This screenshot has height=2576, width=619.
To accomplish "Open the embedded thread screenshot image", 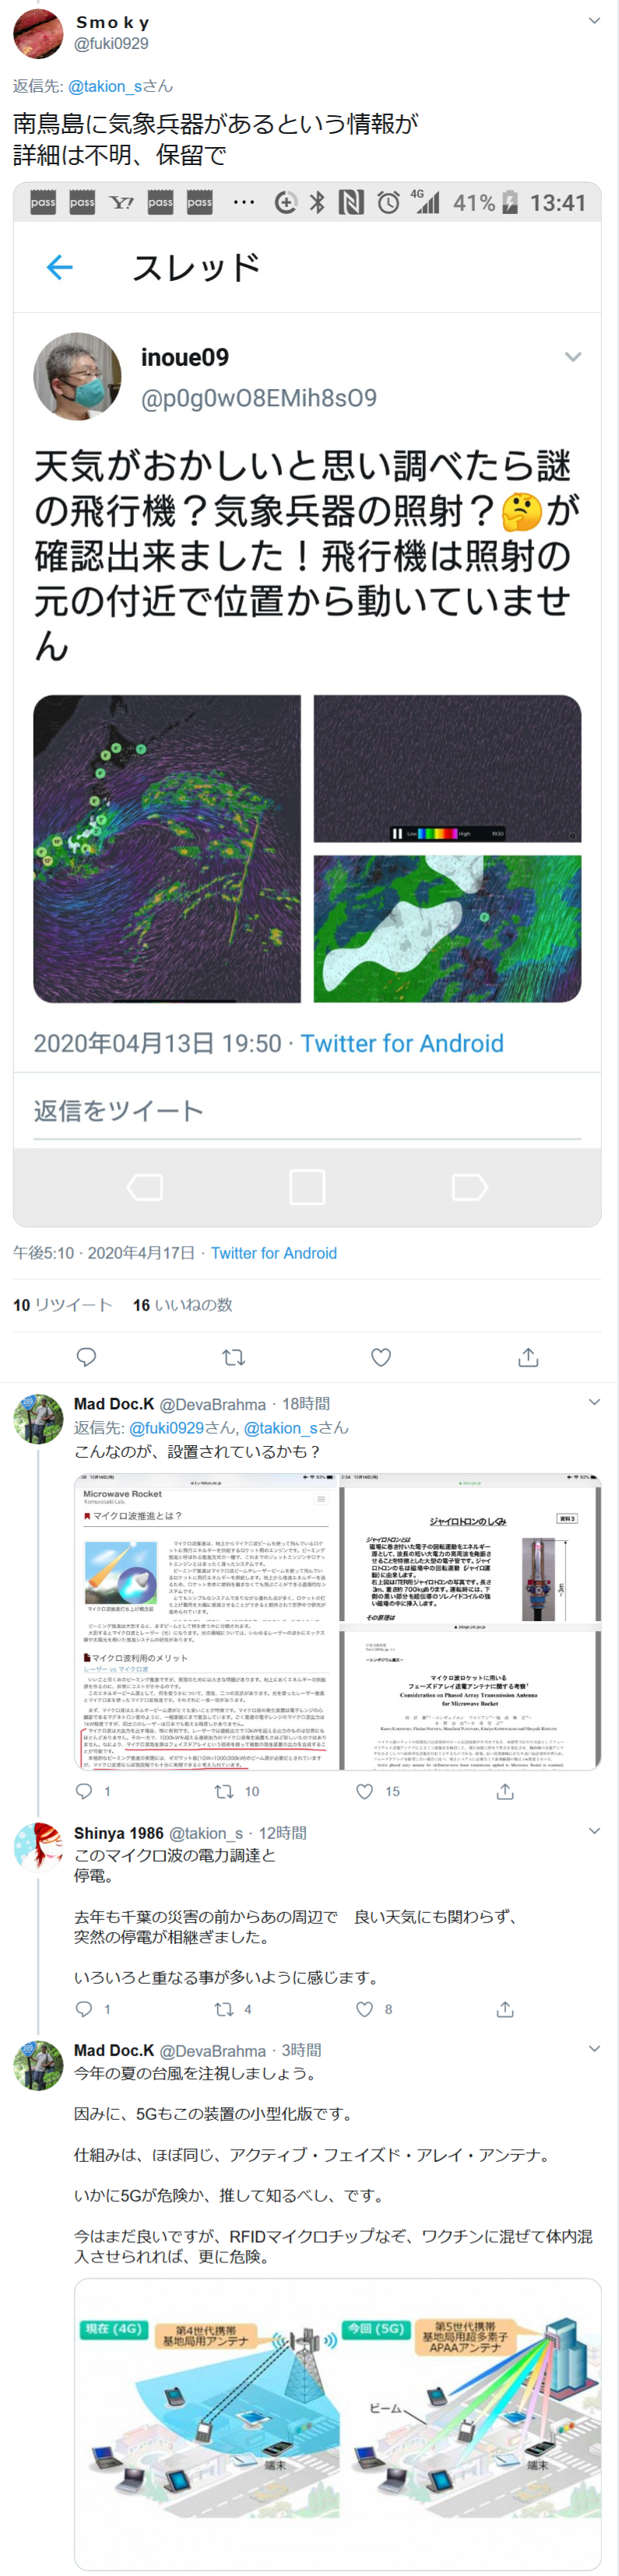I will tap(307, 705).
